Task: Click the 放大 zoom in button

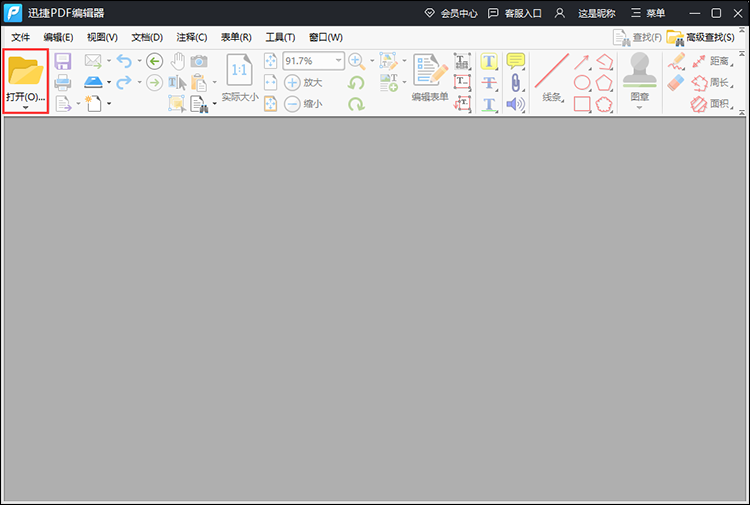Action: coord(303,82)
